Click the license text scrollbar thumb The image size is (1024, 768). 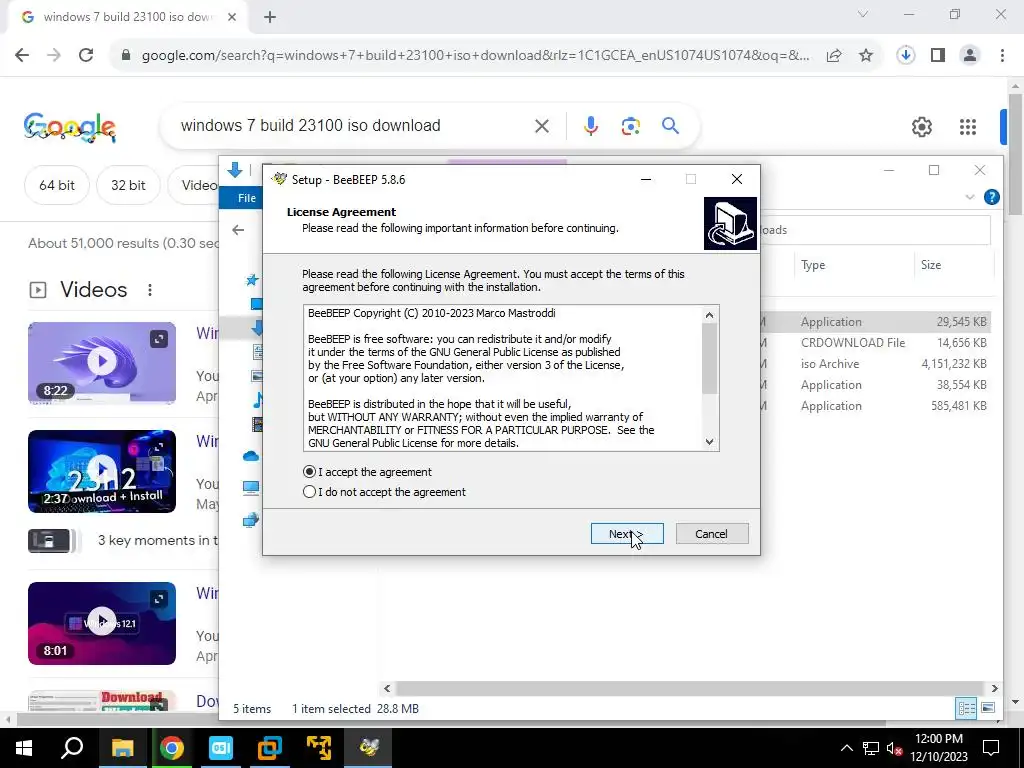(710, 358)
